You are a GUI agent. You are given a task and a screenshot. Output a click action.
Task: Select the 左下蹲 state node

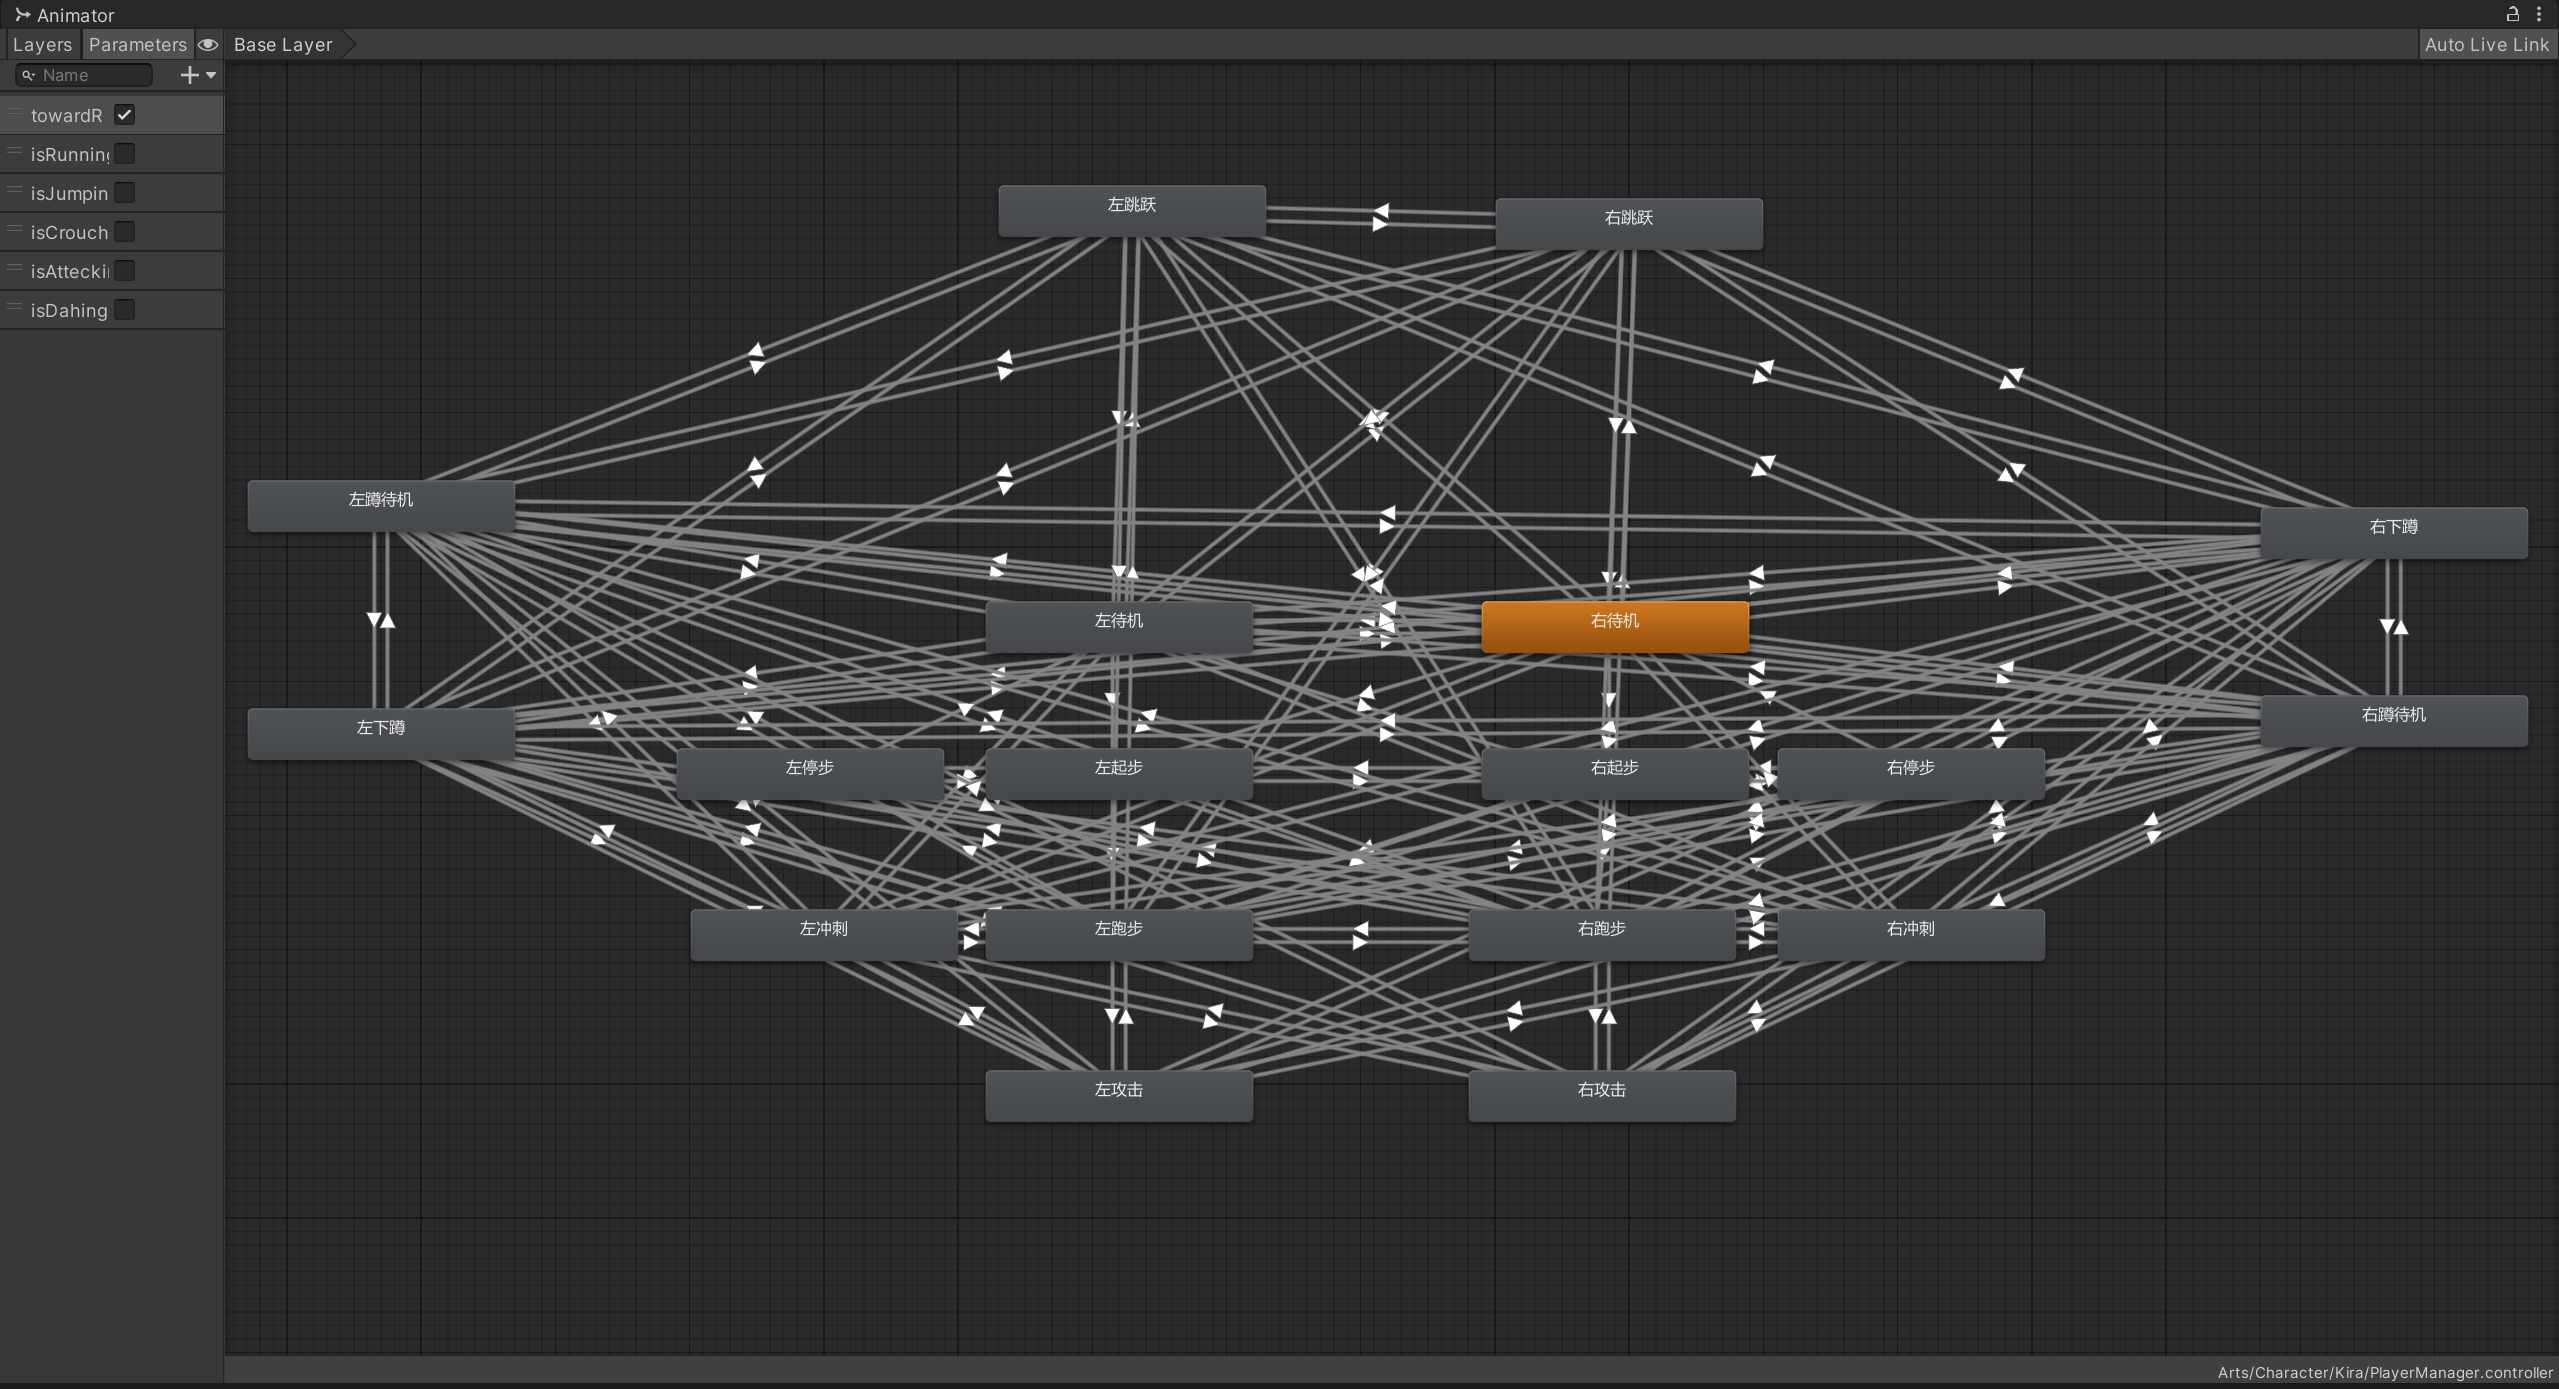(381, 733)
